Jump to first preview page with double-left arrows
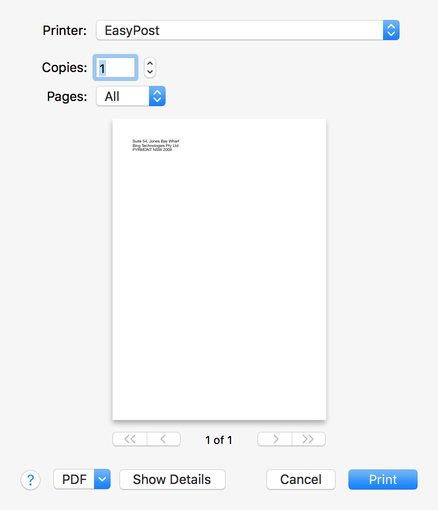438x510 pixels. (x=130, y=439)
